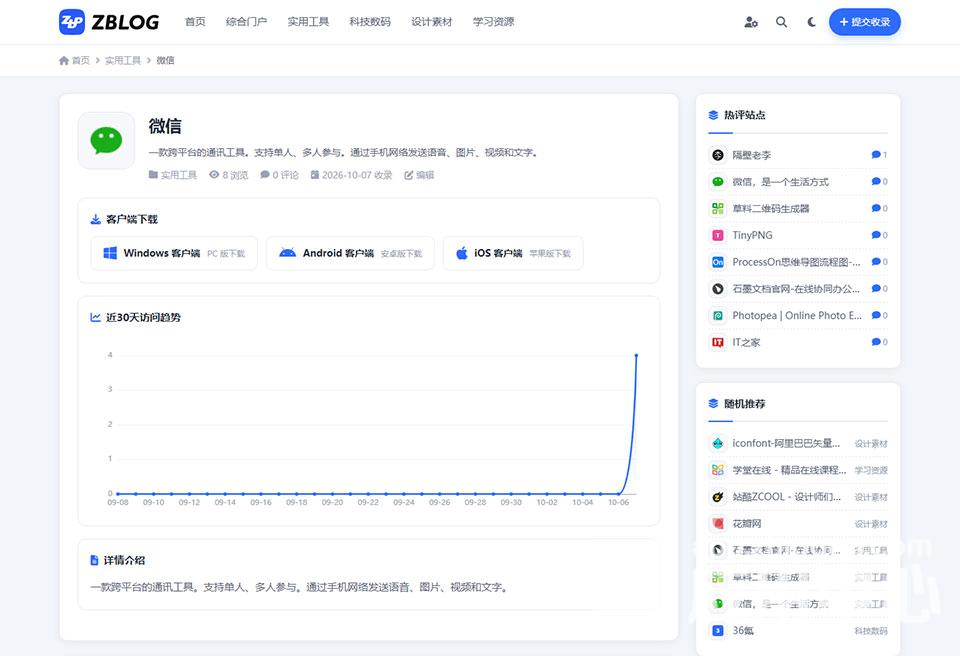
Task: Open 36氪 in 随机推荐
Action: pyautogui.click(x=743, y=630)
